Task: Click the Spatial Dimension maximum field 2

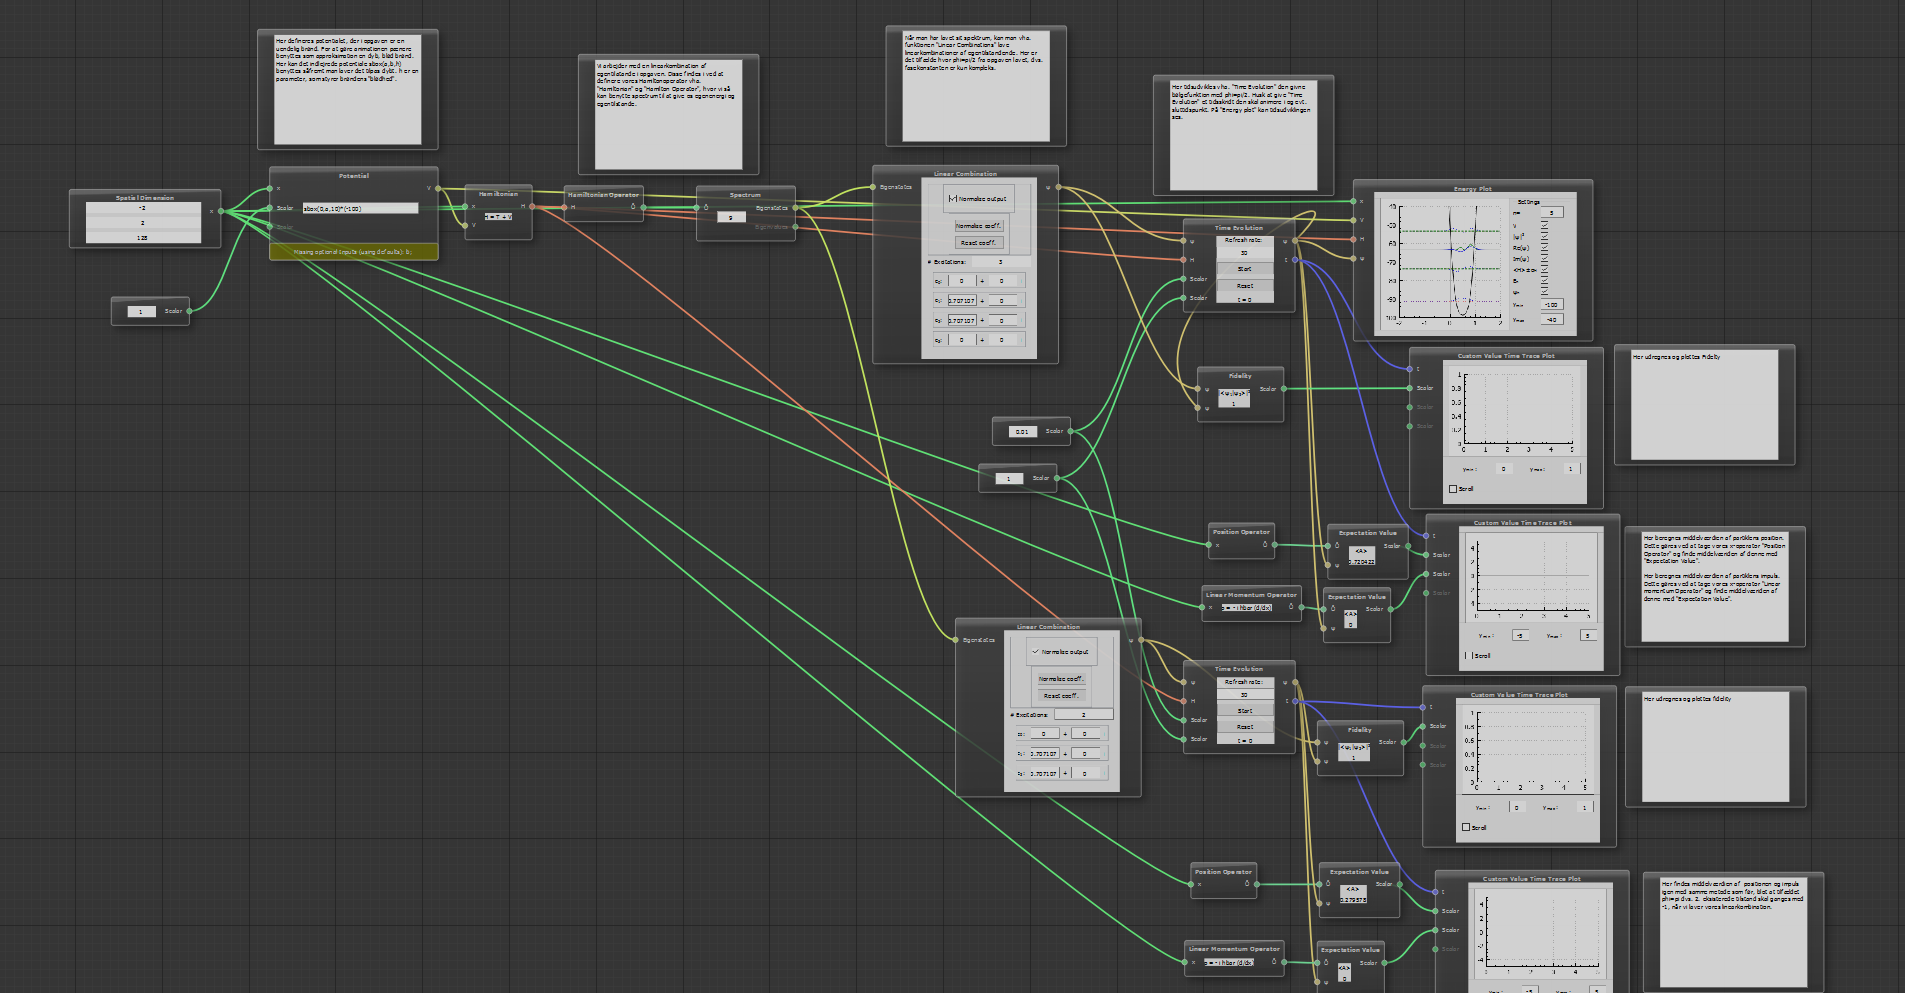Action: (x=143, y=223)
